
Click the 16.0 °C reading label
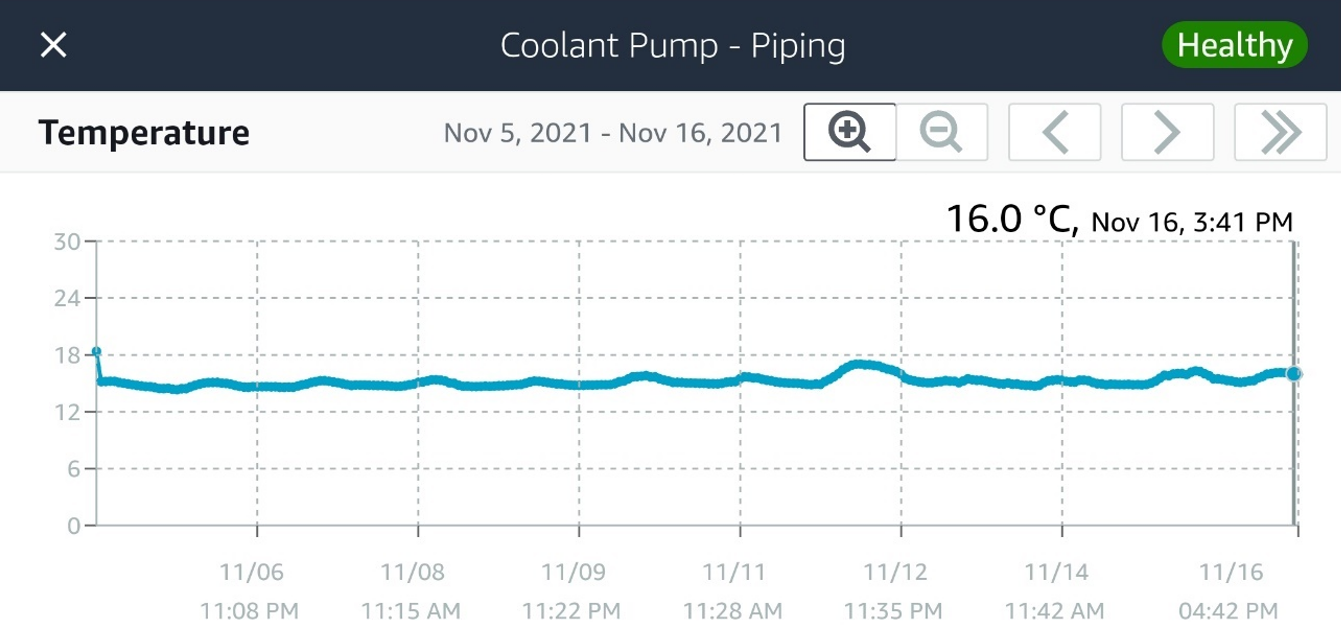point(1011,219)
